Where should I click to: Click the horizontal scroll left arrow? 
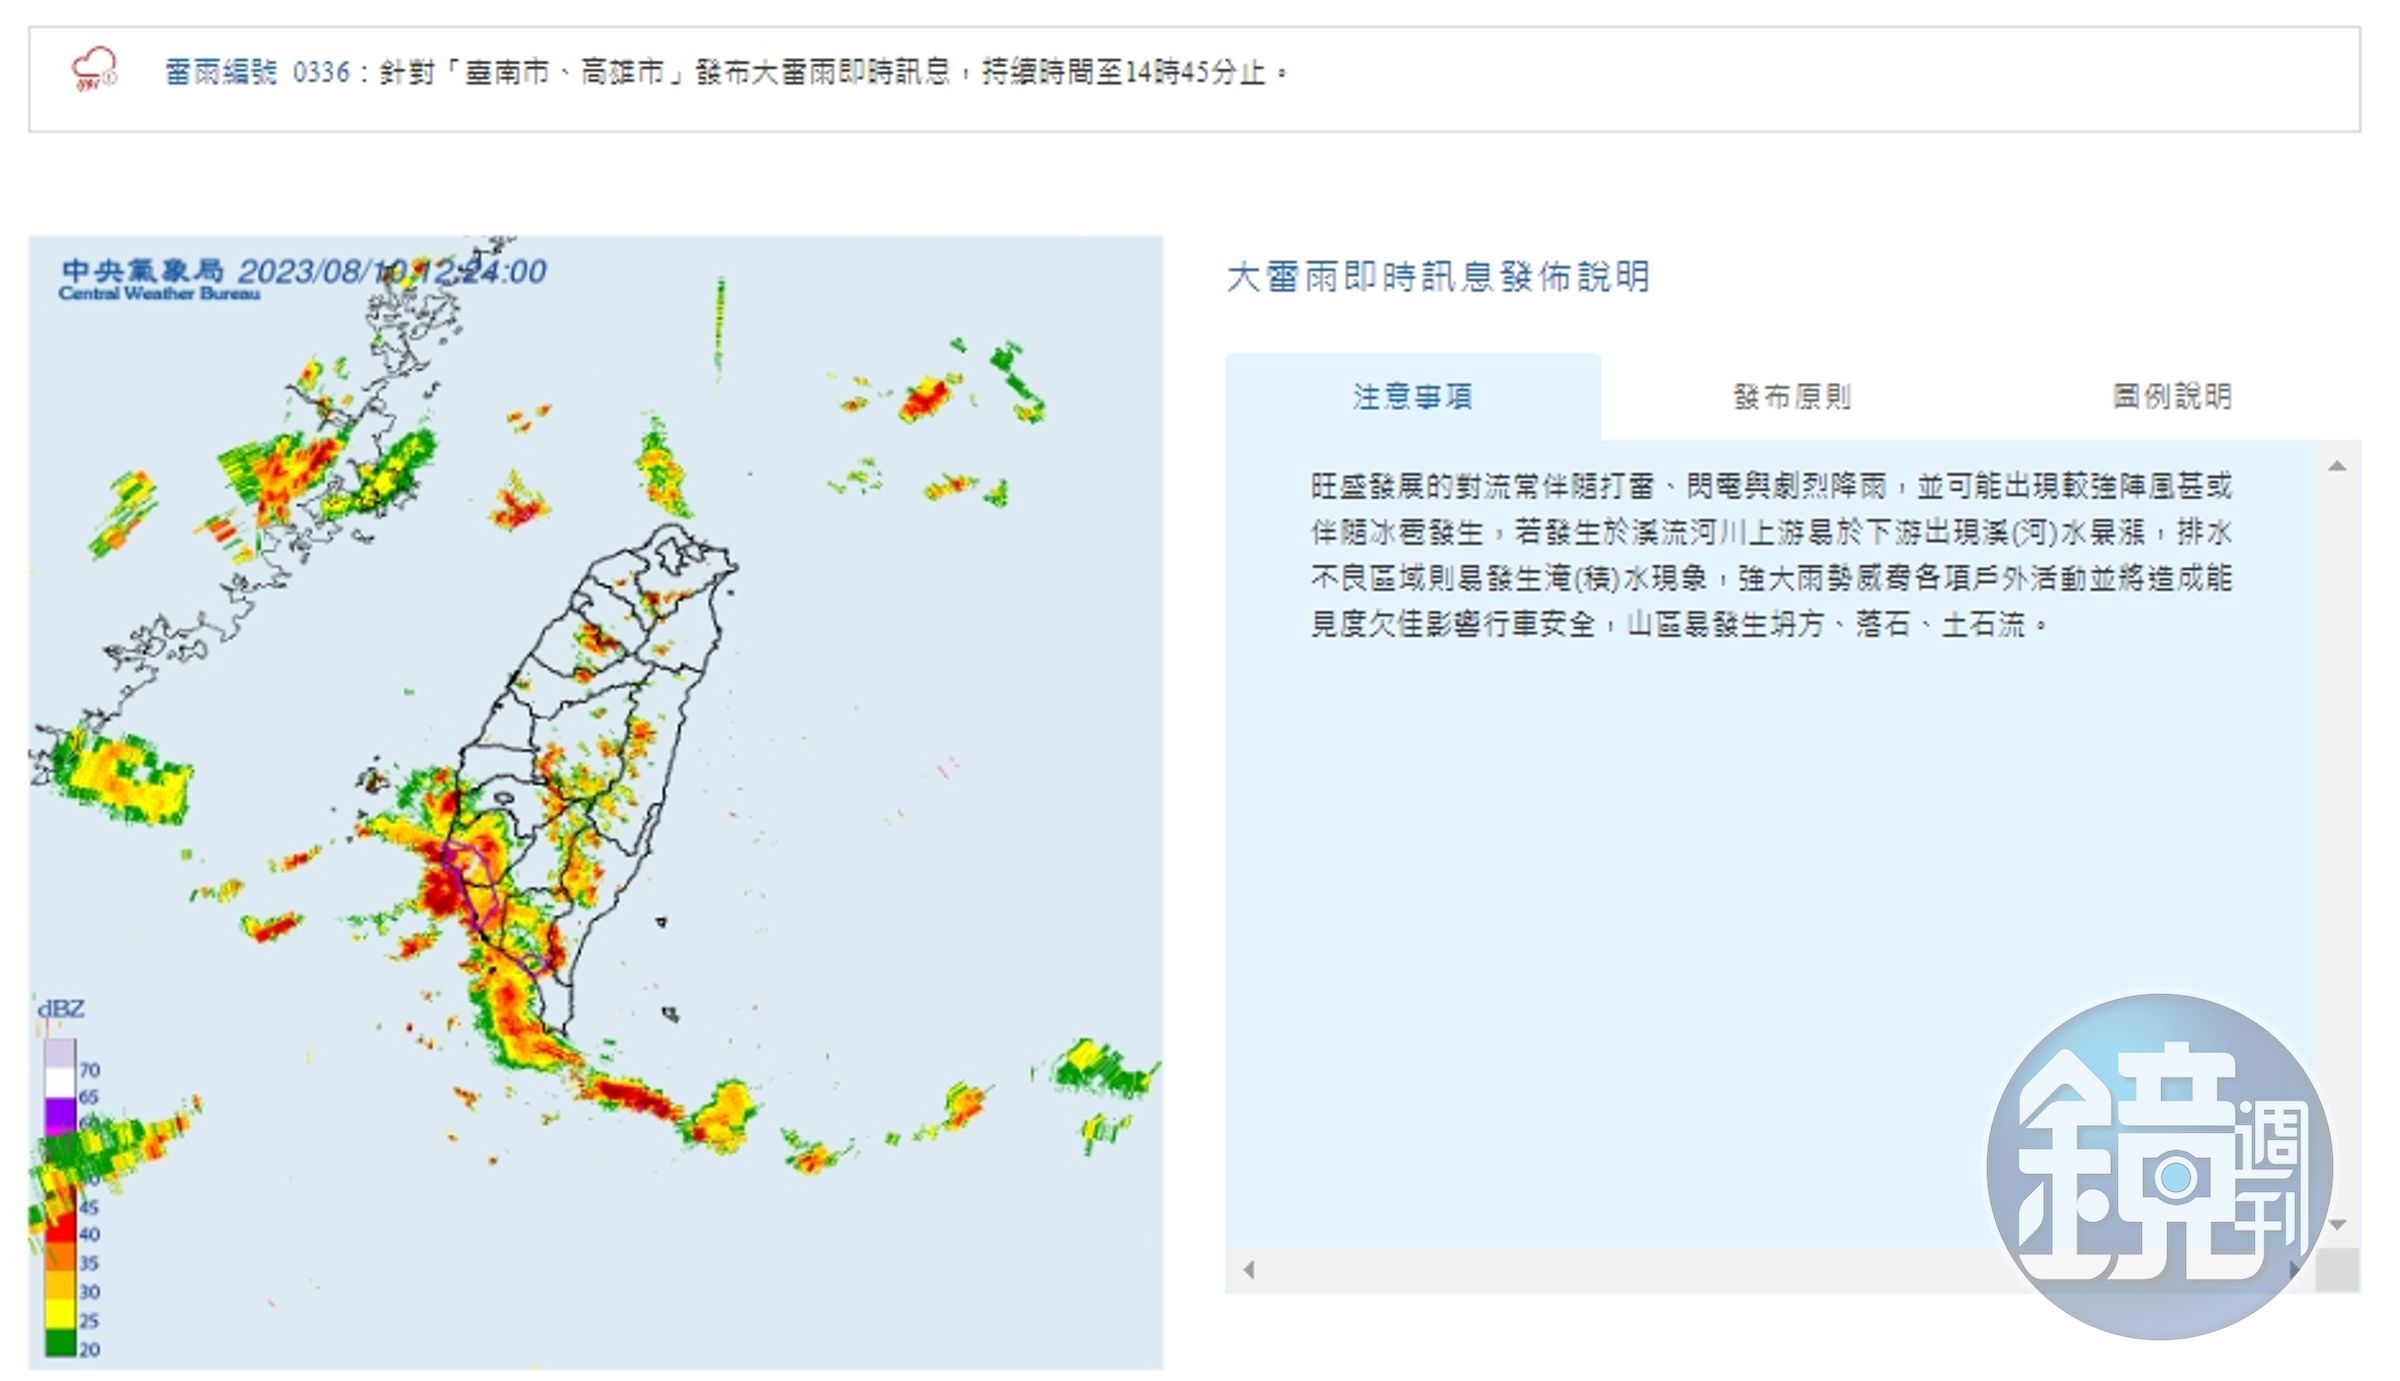[x=1249, y=1270]
